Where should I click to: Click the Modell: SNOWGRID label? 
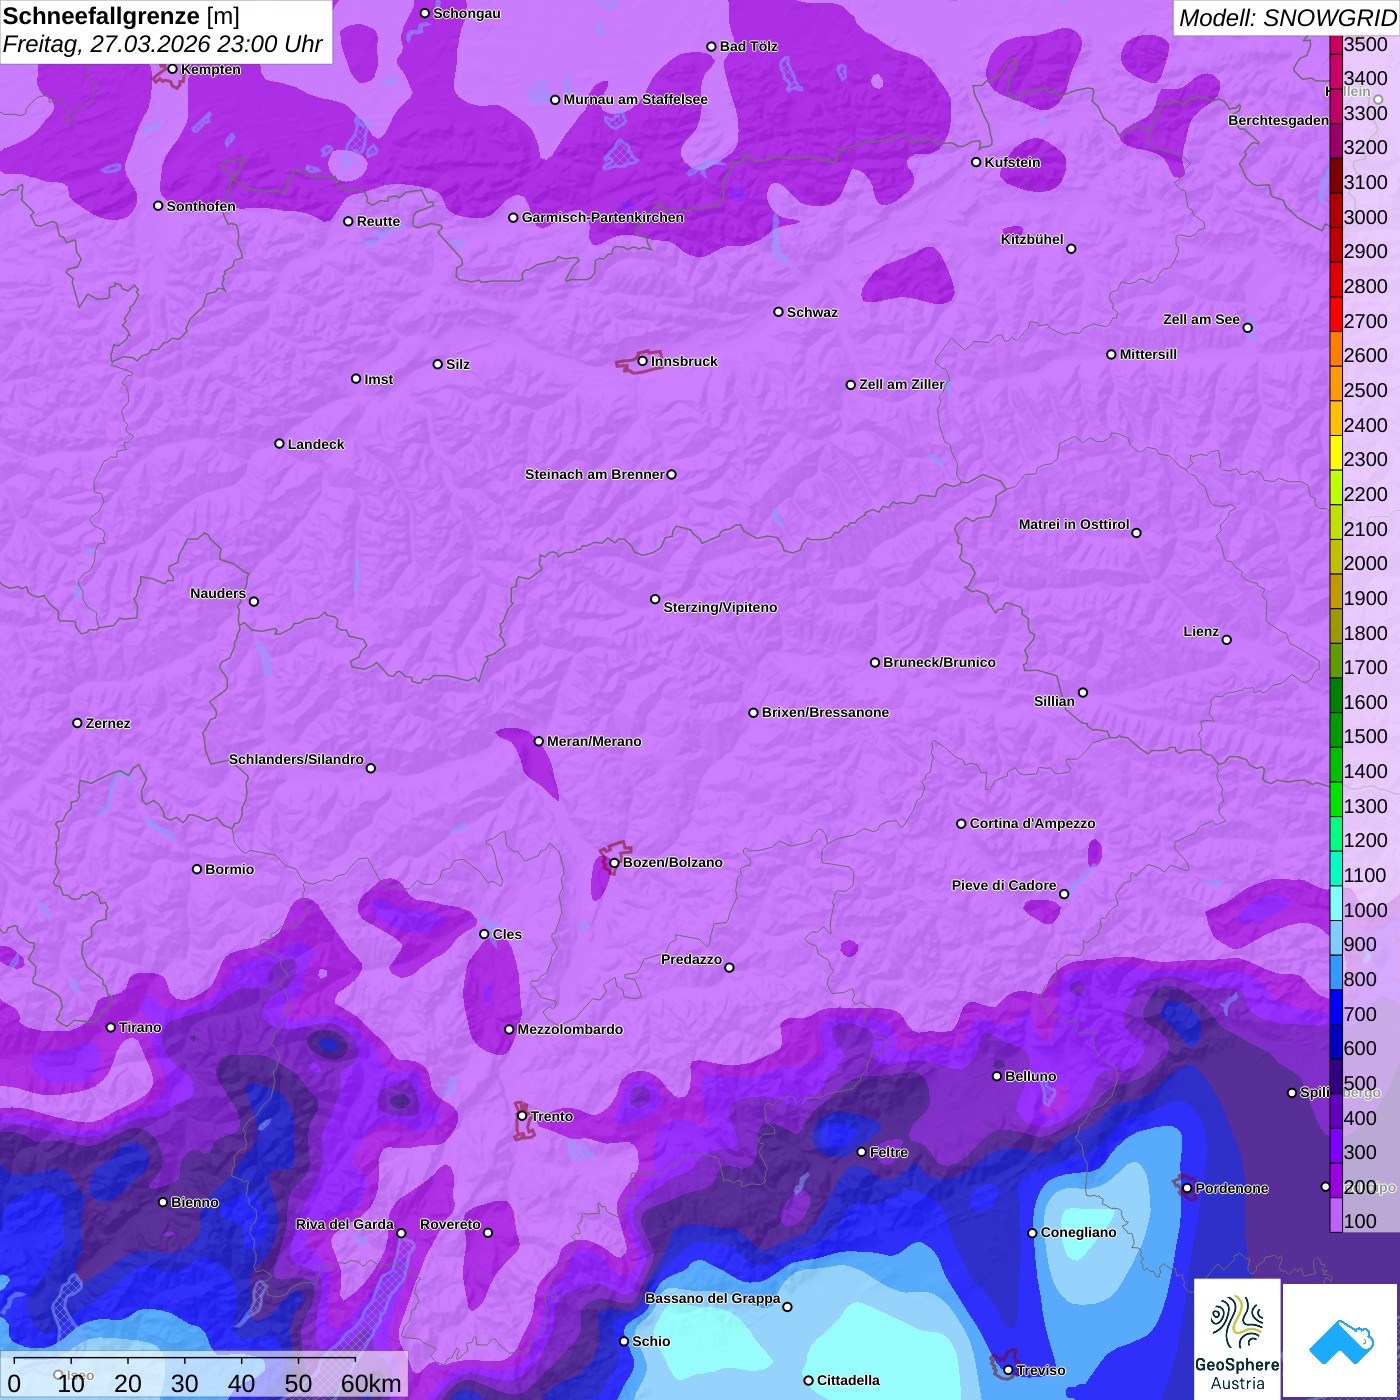[x=1287, y=17]
